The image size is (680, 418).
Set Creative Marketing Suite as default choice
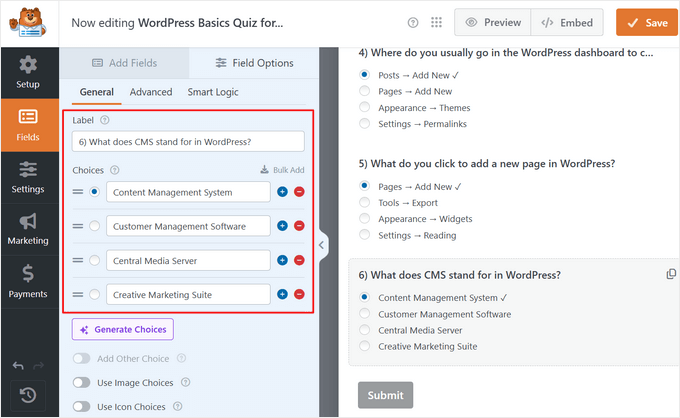(94, 294)
